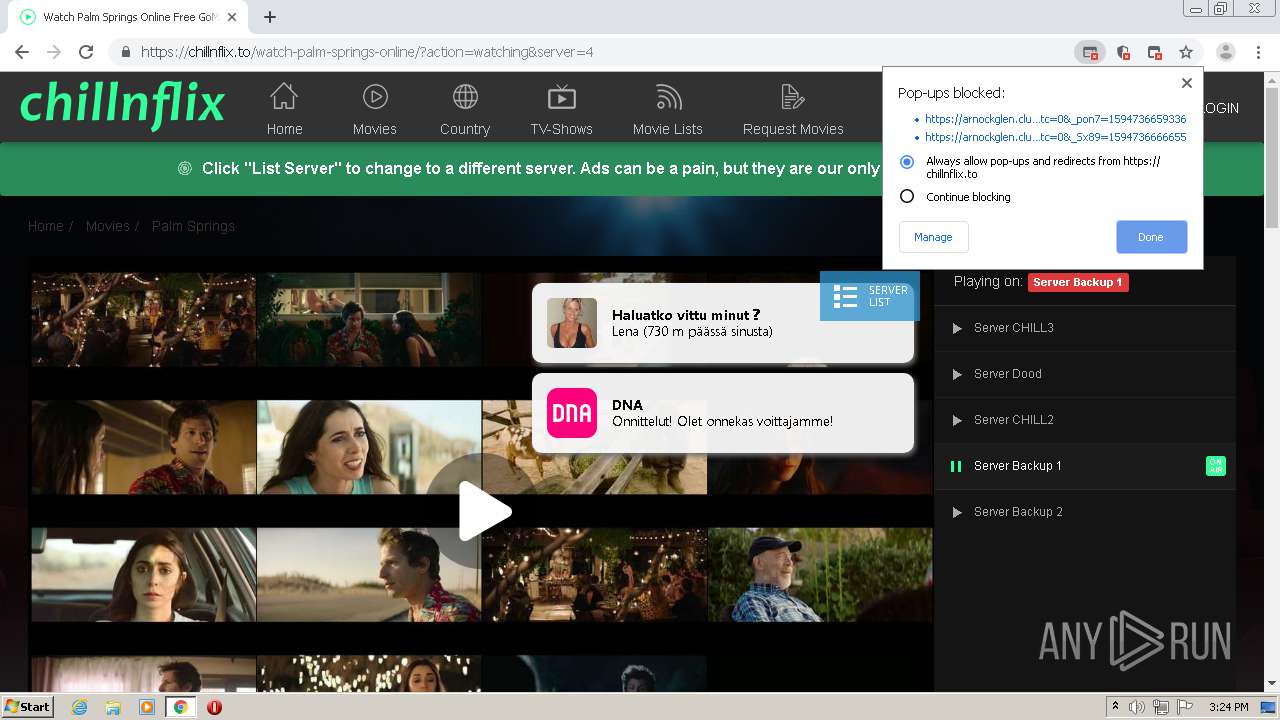Switch to Server Dood
The image size is (1280, 720).
tap(1084, 374)
